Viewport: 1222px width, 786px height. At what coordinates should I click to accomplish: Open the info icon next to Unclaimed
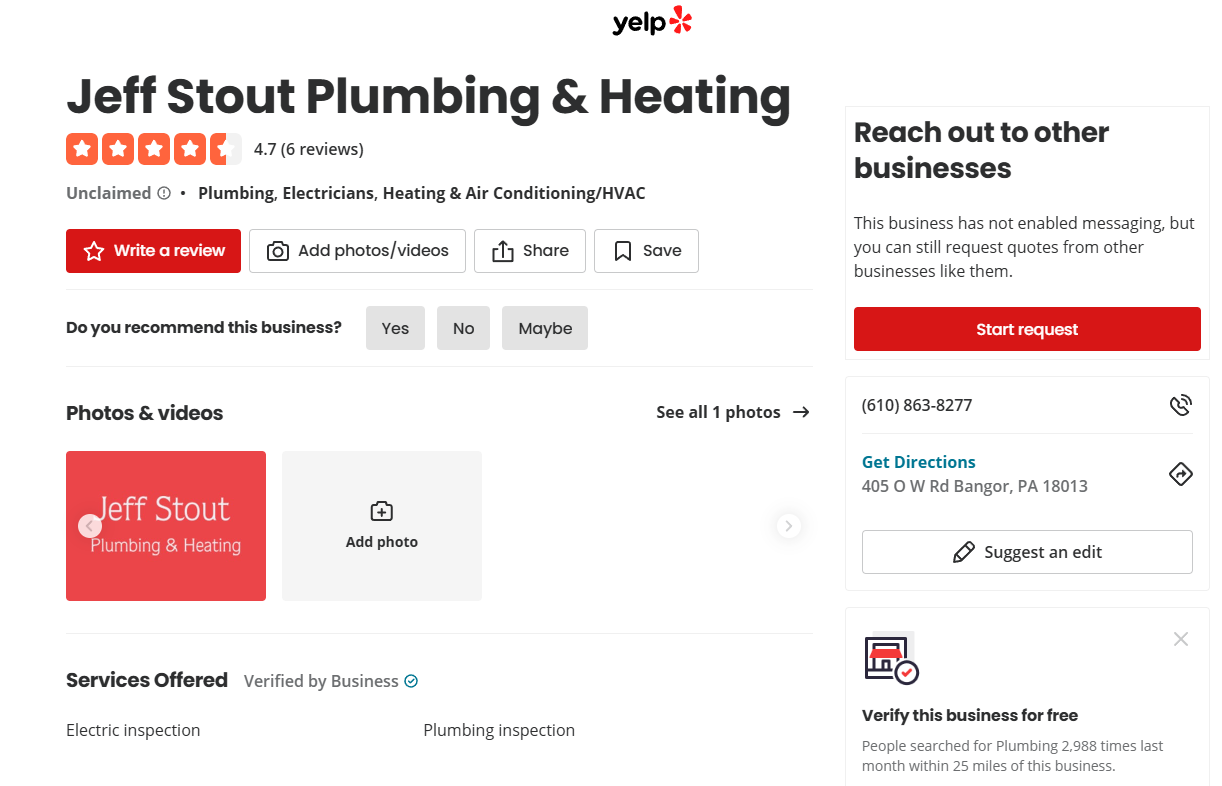tap(164, 192)
